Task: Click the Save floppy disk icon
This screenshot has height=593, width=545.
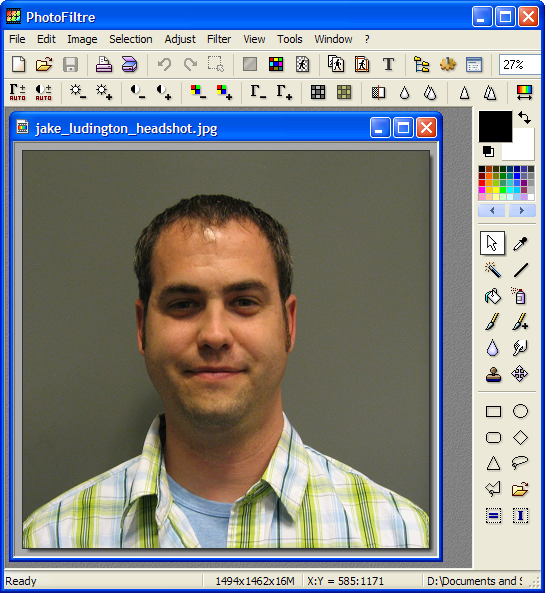Action: point(70,64)
